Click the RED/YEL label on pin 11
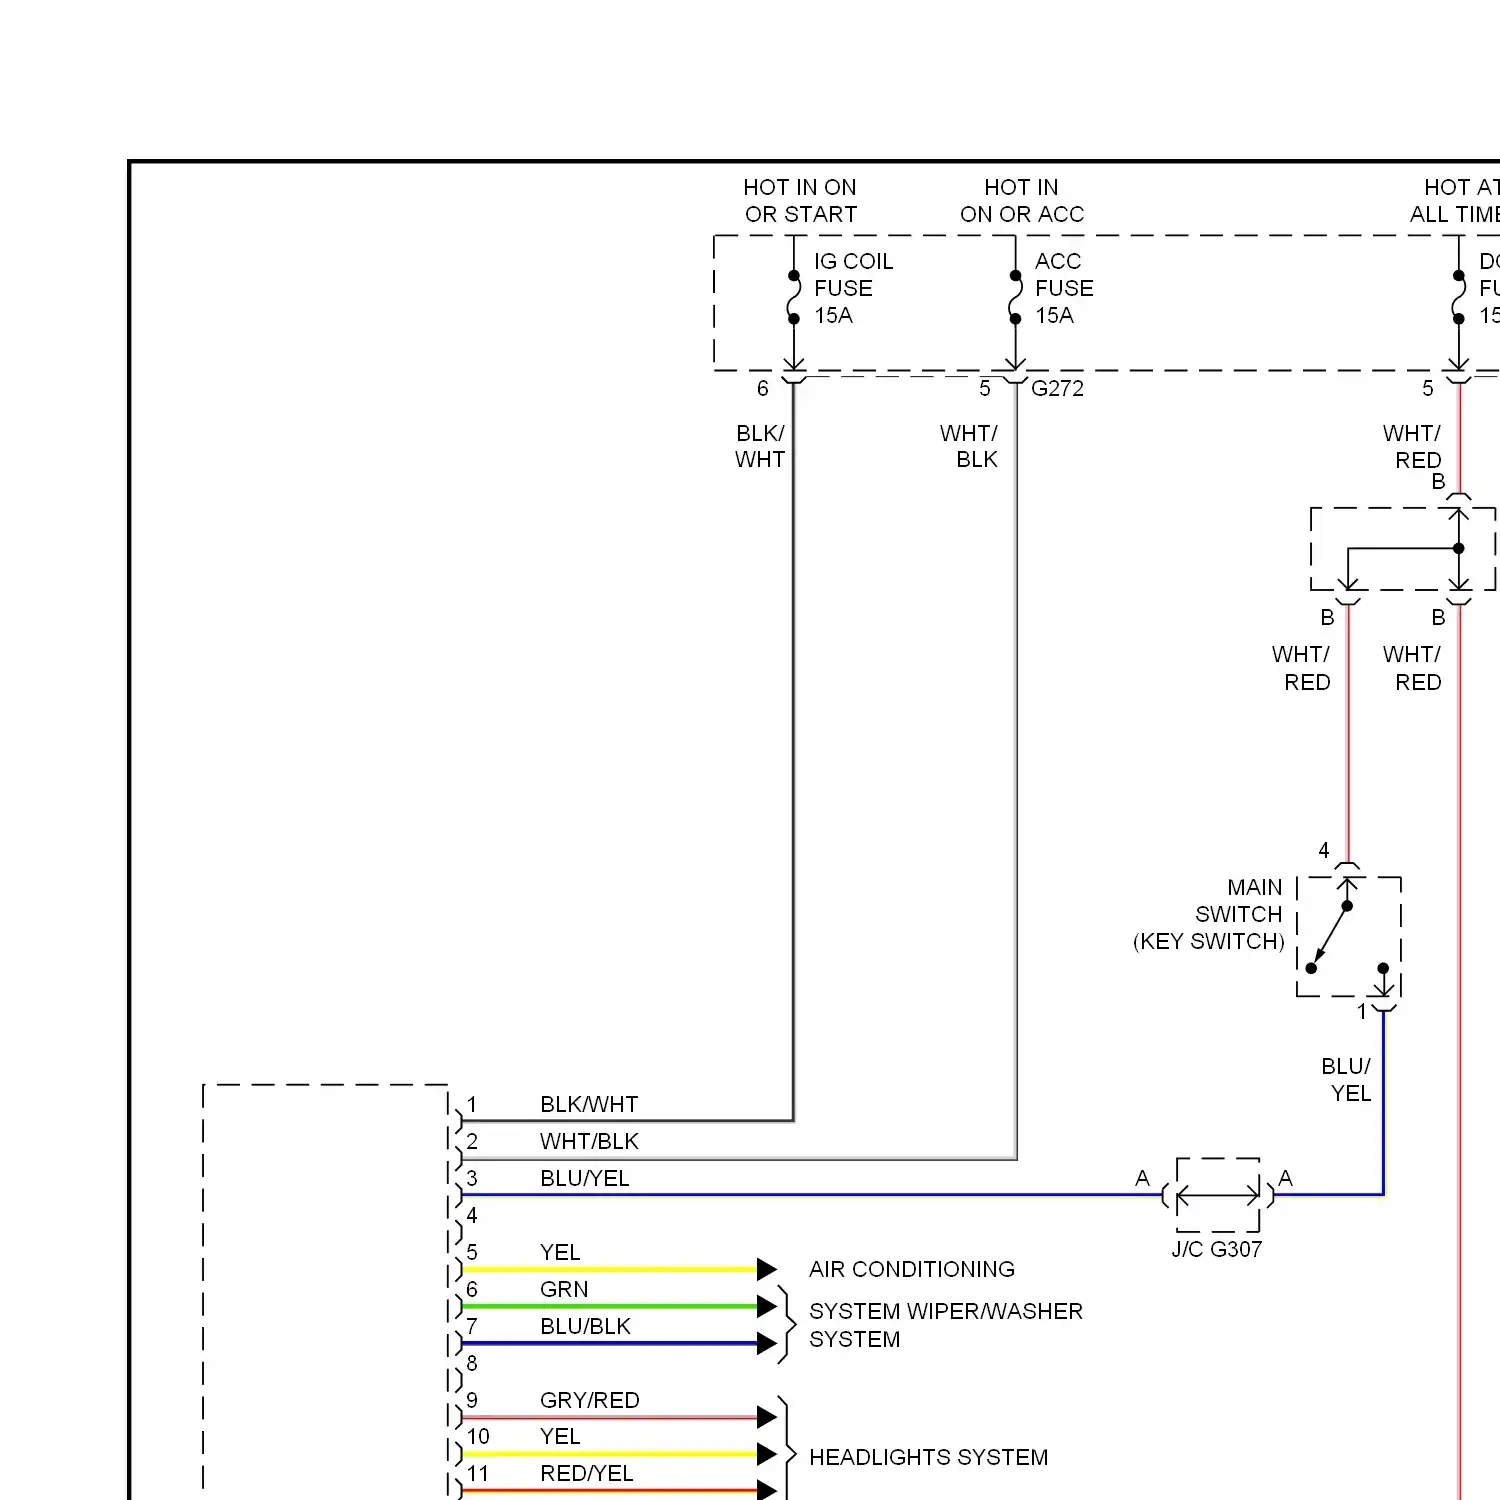Screen dimensions: 1500x1500 coord(587,1473)
